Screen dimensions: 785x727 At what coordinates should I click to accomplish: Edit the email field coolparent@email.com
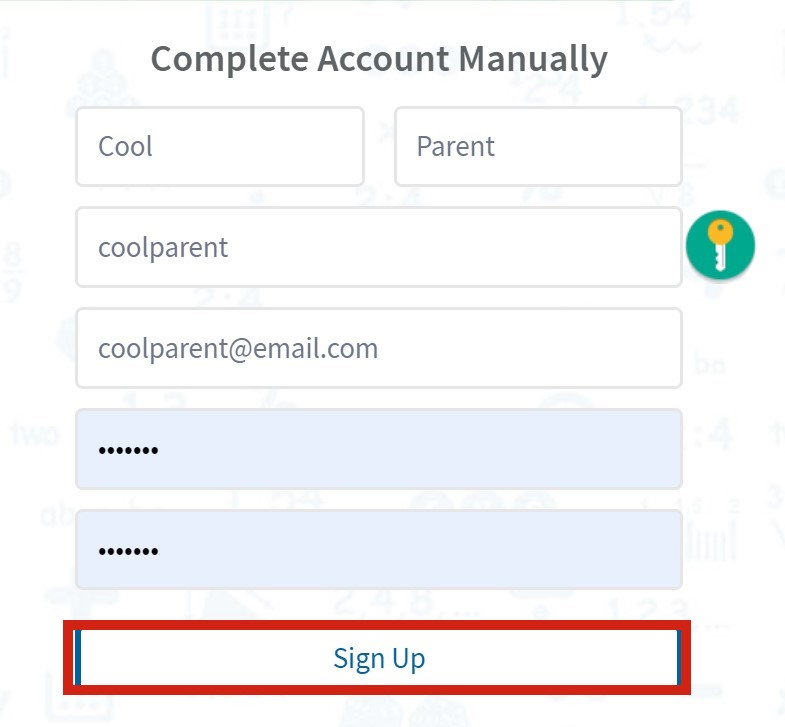click(378, 348)
